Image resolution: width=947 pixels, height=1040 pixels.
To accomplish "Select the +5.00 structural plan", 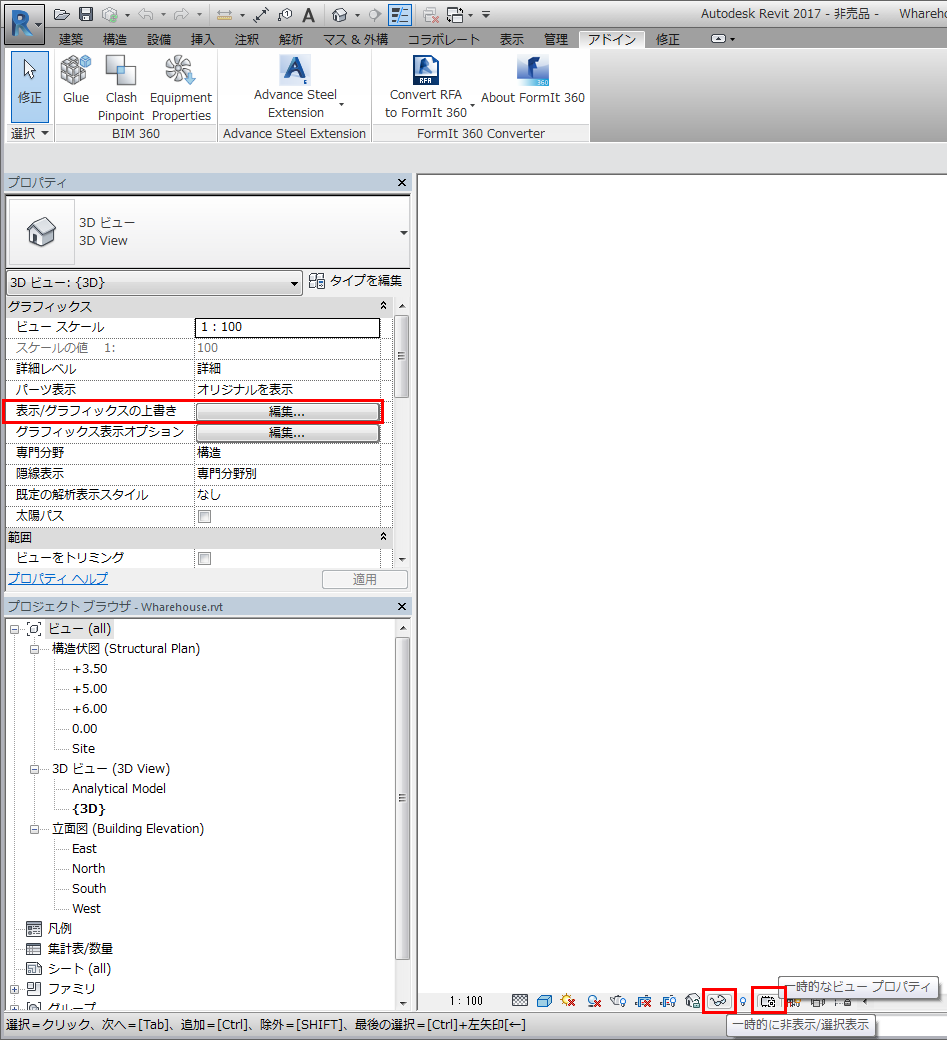I will (x=90, y=688).
